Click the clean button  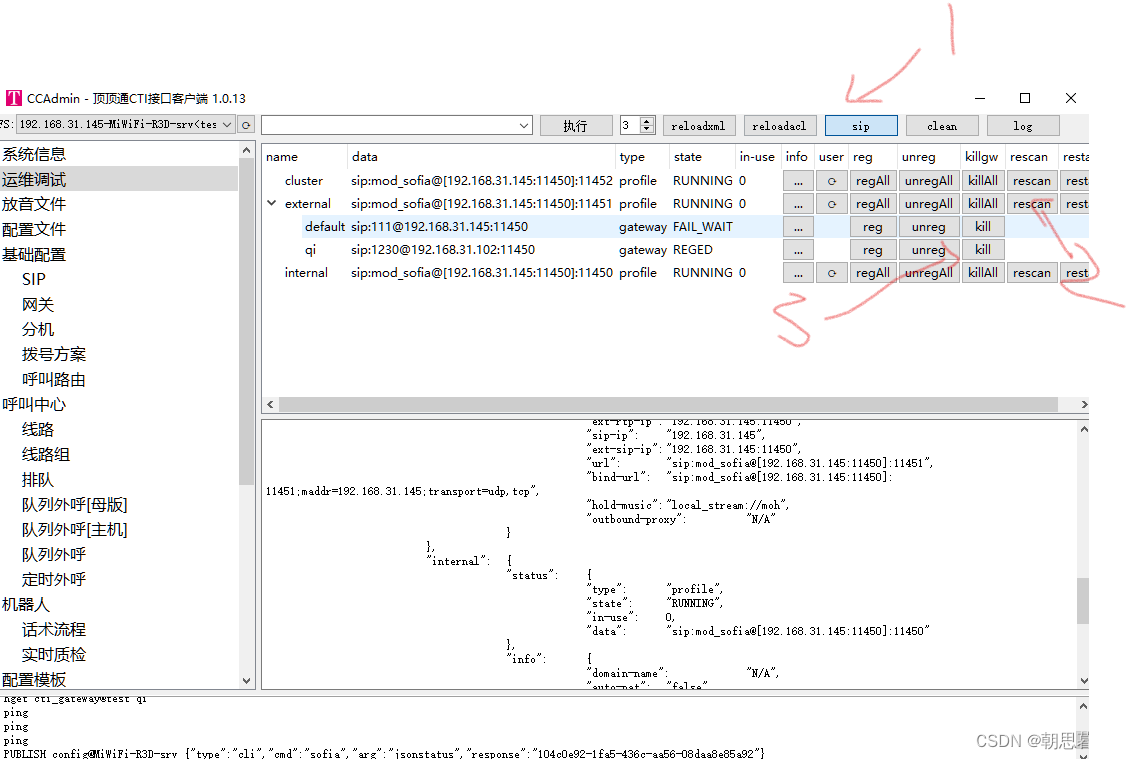942,126
